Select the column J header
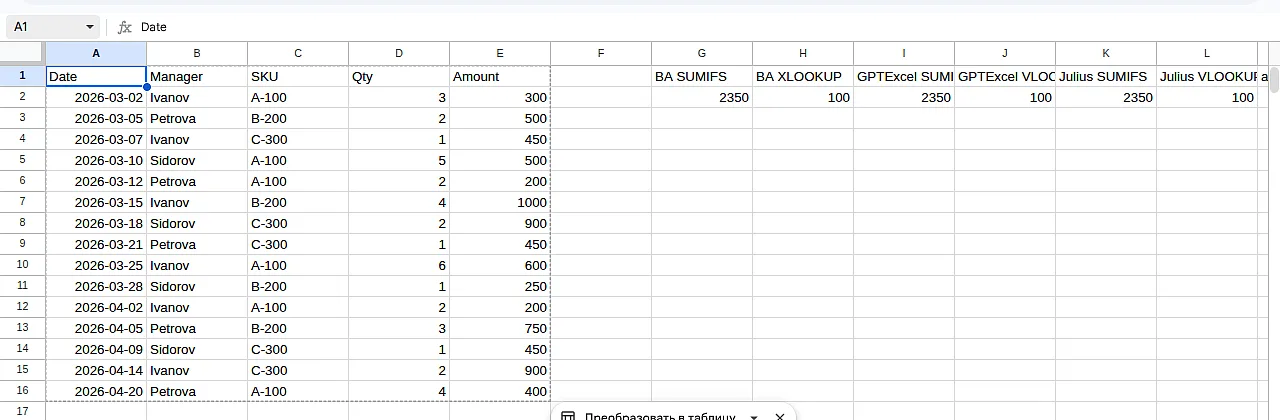The height and width of the screenshot is (420, 1280). click(x=1005, y=53)
